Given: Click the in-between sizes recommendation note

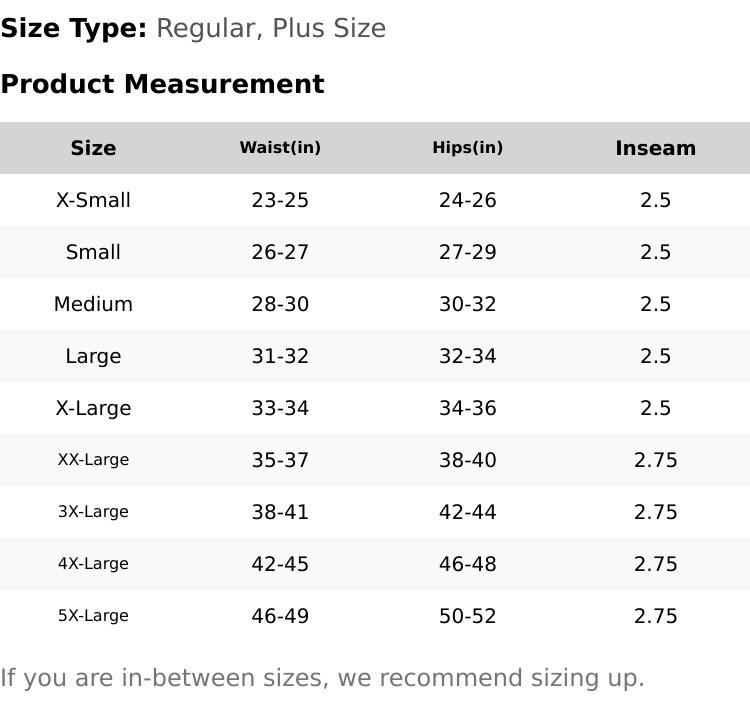Looking at the screenshot, I should pyautogui.click(x=322, y=678).
